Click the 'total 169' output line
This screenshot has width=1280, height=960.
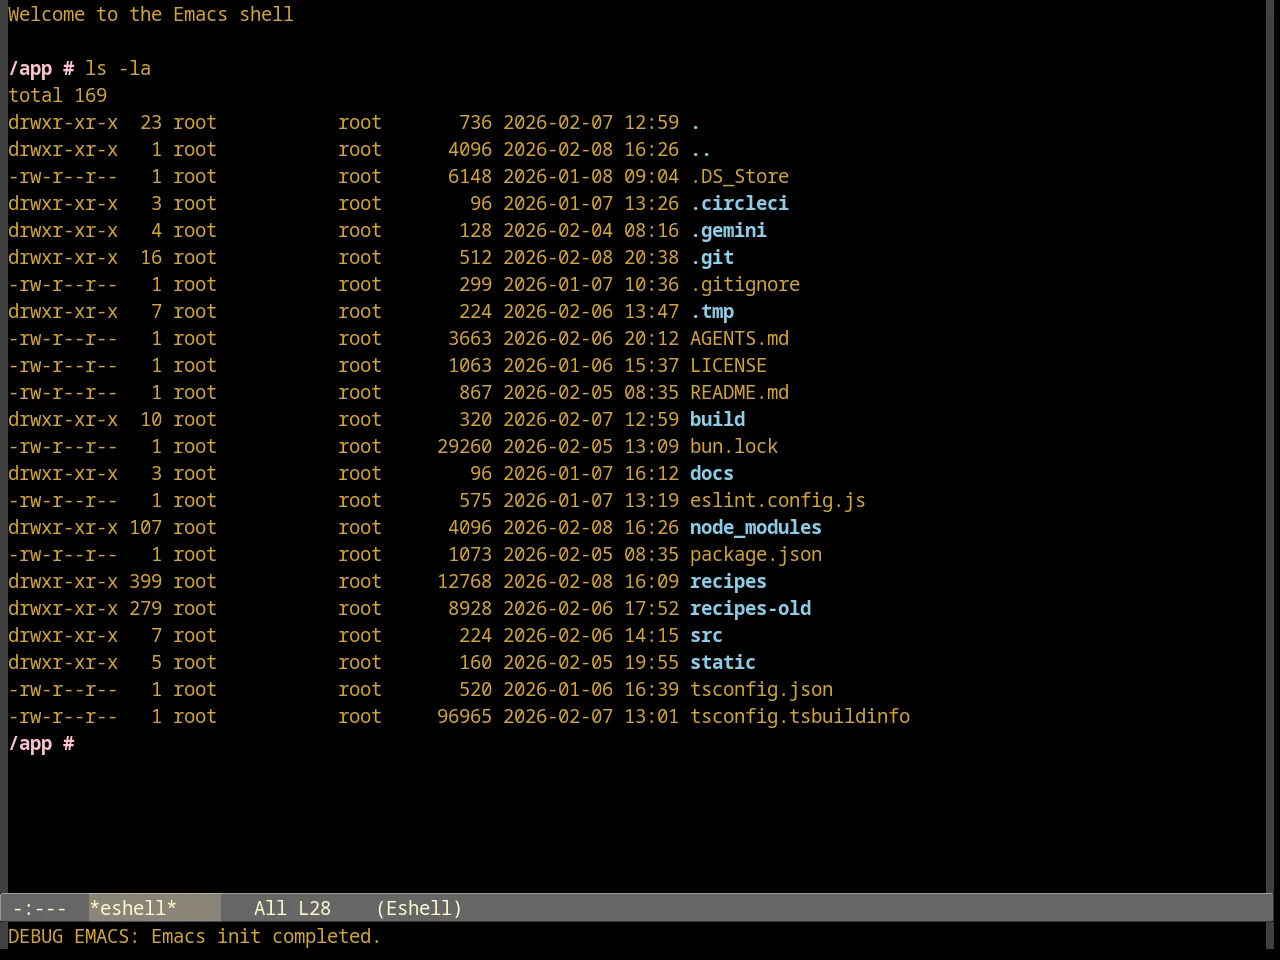(x=57, y=95)
